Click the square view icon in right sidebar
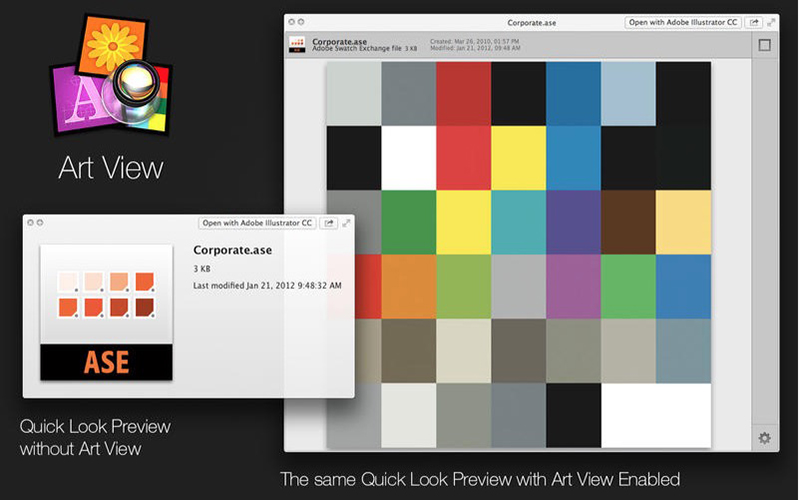This screenshot has height=500, width=800. tap(764, 45)
